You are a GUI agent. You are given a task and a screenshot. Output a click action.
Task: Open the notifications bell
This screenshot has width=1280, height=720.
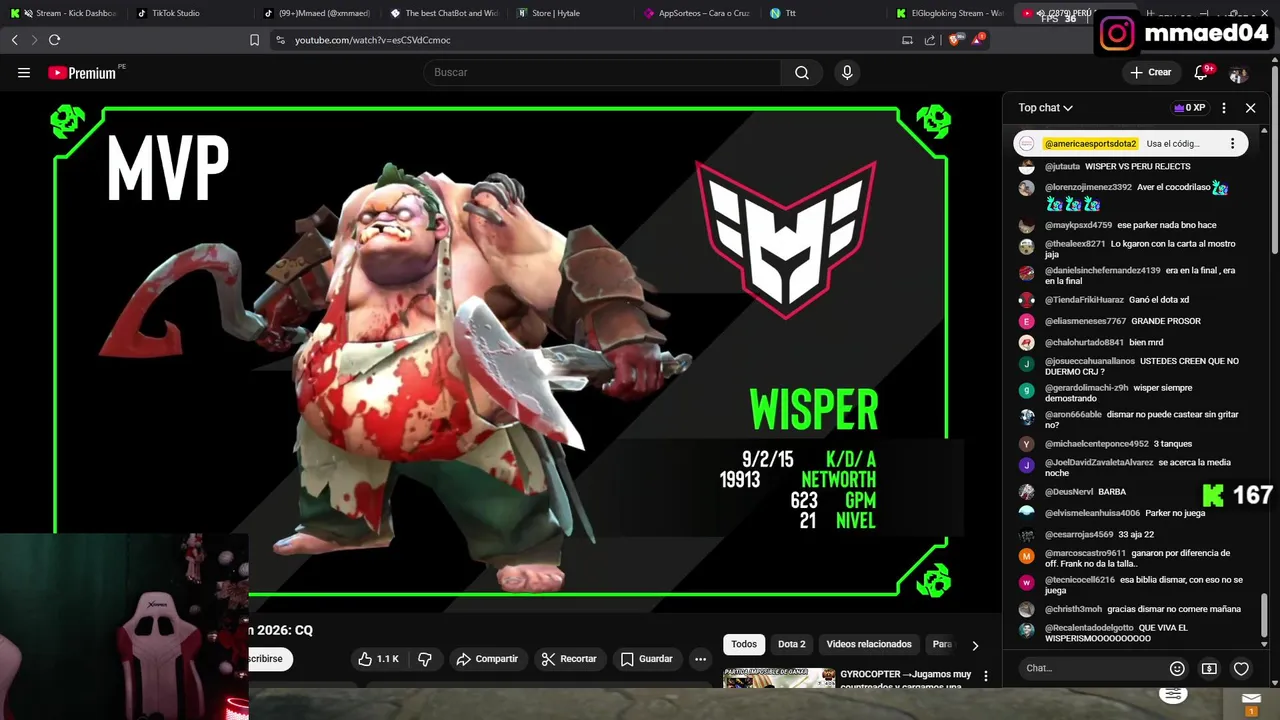point(1202,72)
